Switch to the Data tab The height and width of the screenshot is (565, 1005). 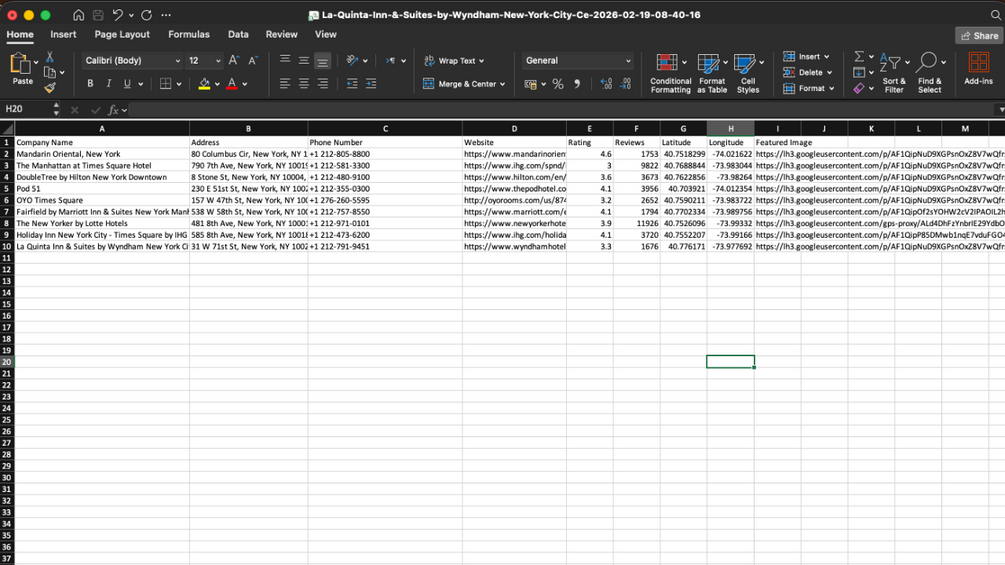238,35
